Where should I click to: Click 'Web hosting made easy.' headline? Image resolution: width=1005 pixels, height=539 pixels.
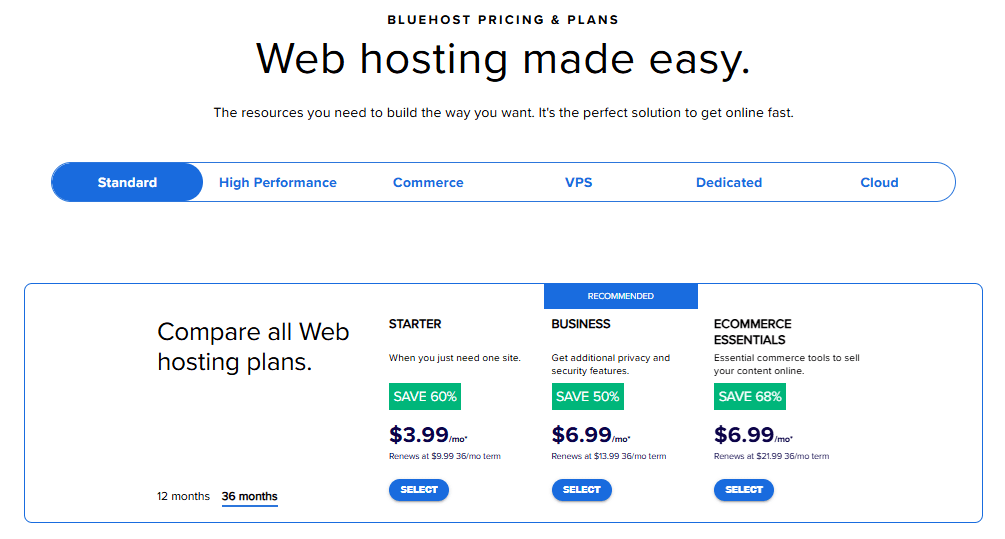tap(503, 60)
